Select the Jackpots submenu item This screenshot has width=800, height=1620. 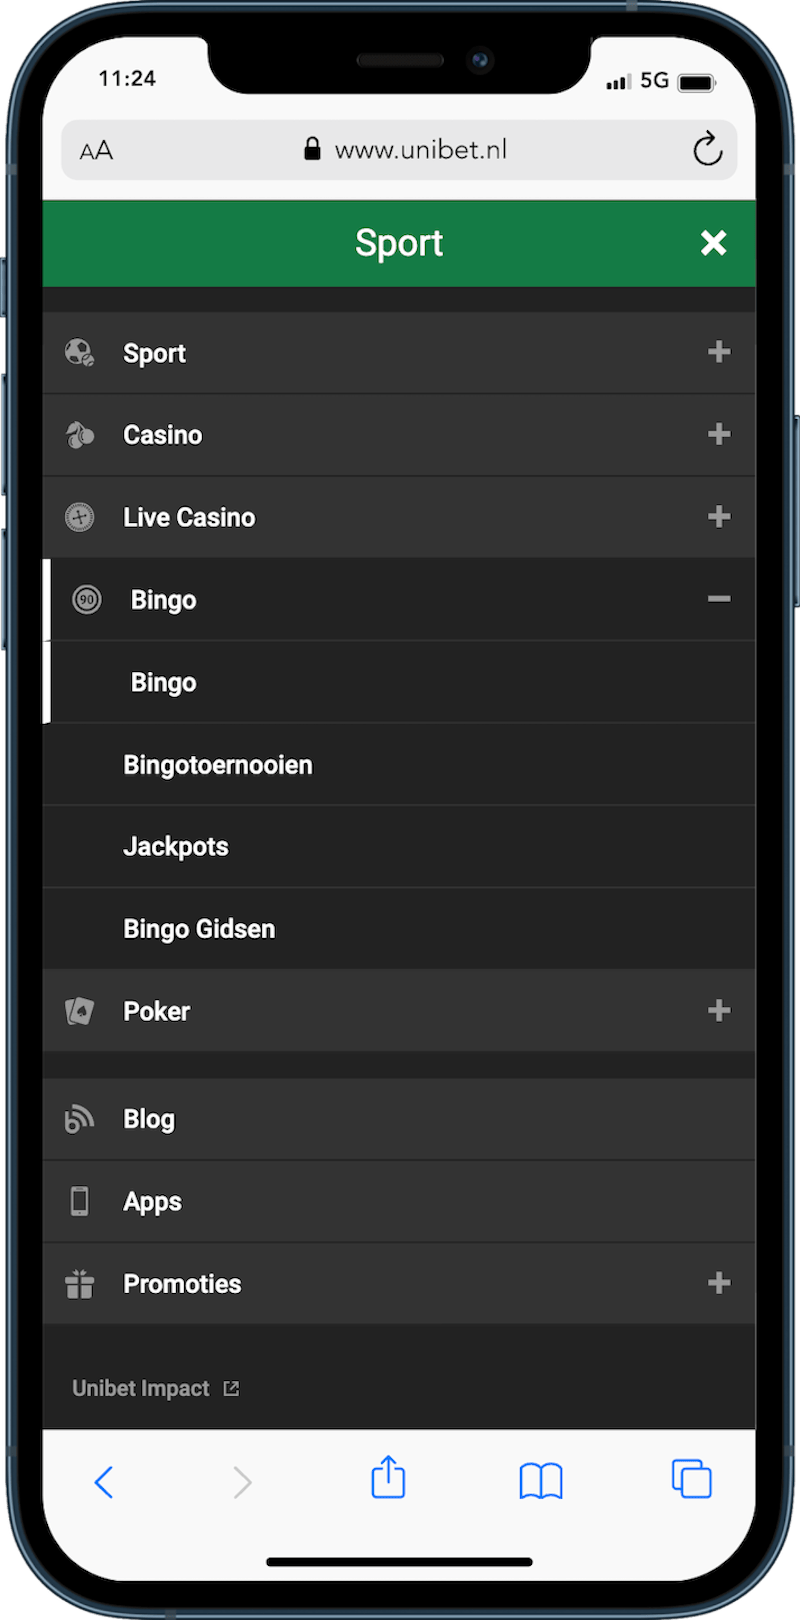pyautogui.click(x=176, y=847)
